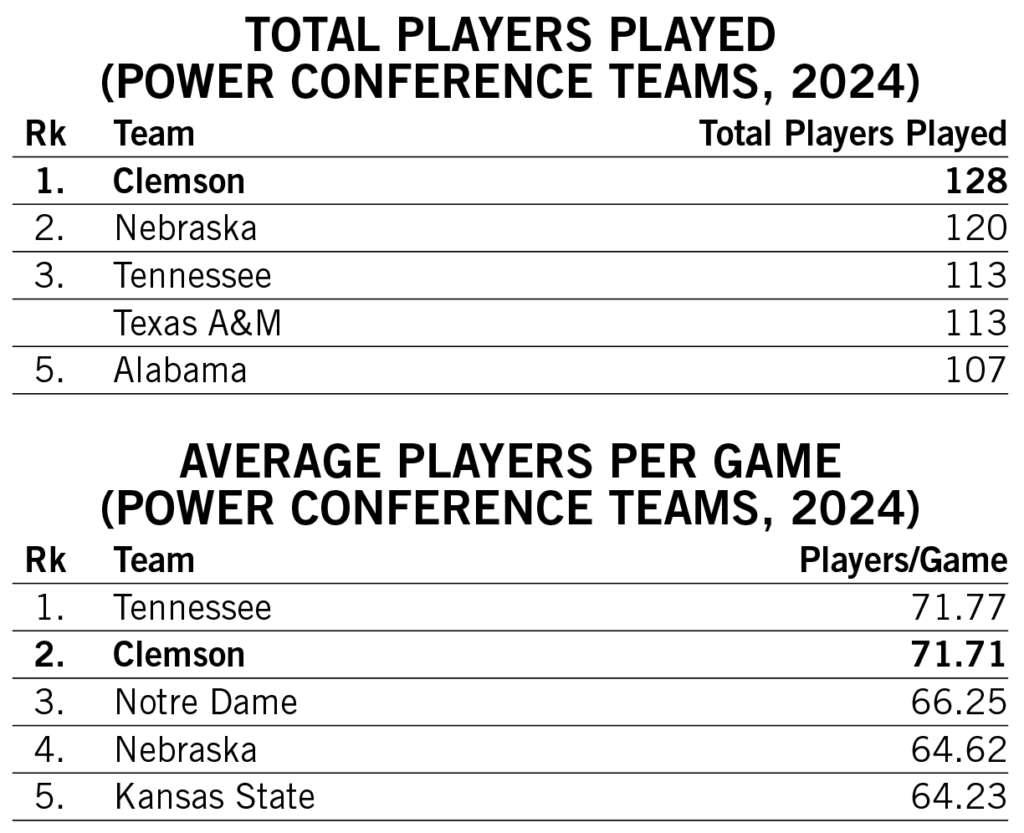This screenshot has width=1024, height=833.
Task: Select the Texas A&M row name
Action: point(198,323)
